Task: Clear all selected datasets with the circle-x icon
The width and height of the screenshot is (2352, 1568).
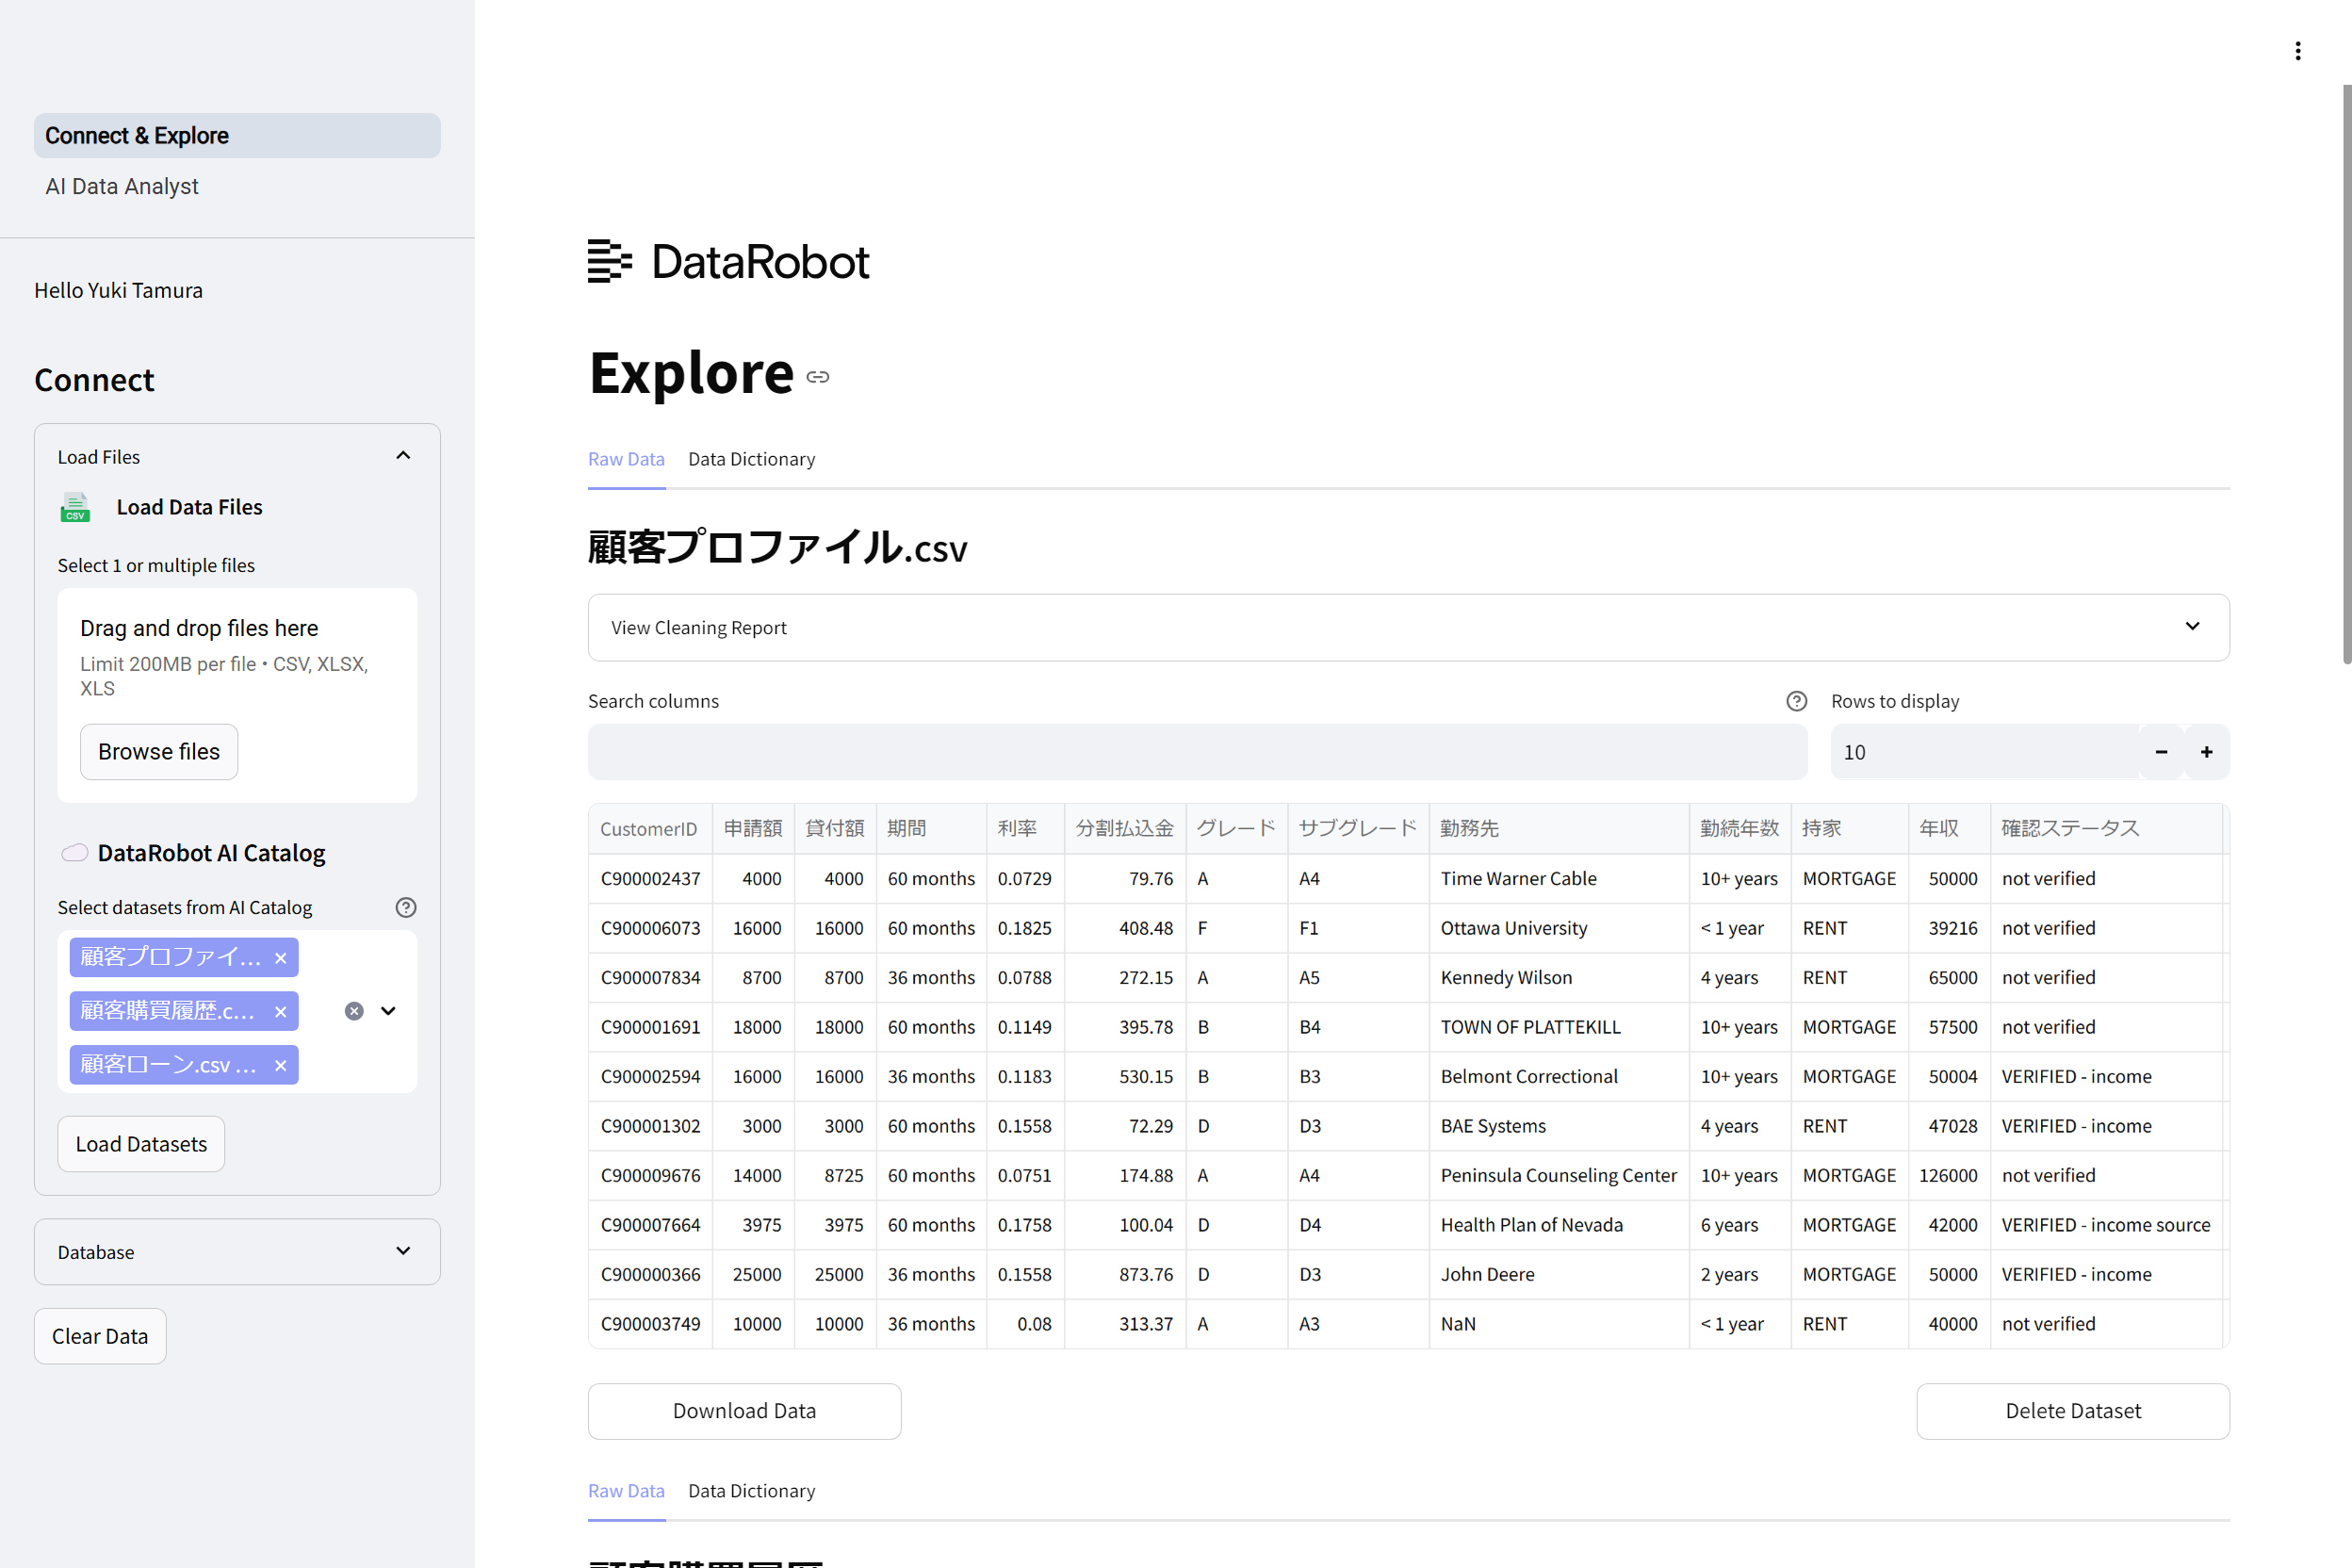Action: (354, 1011)
